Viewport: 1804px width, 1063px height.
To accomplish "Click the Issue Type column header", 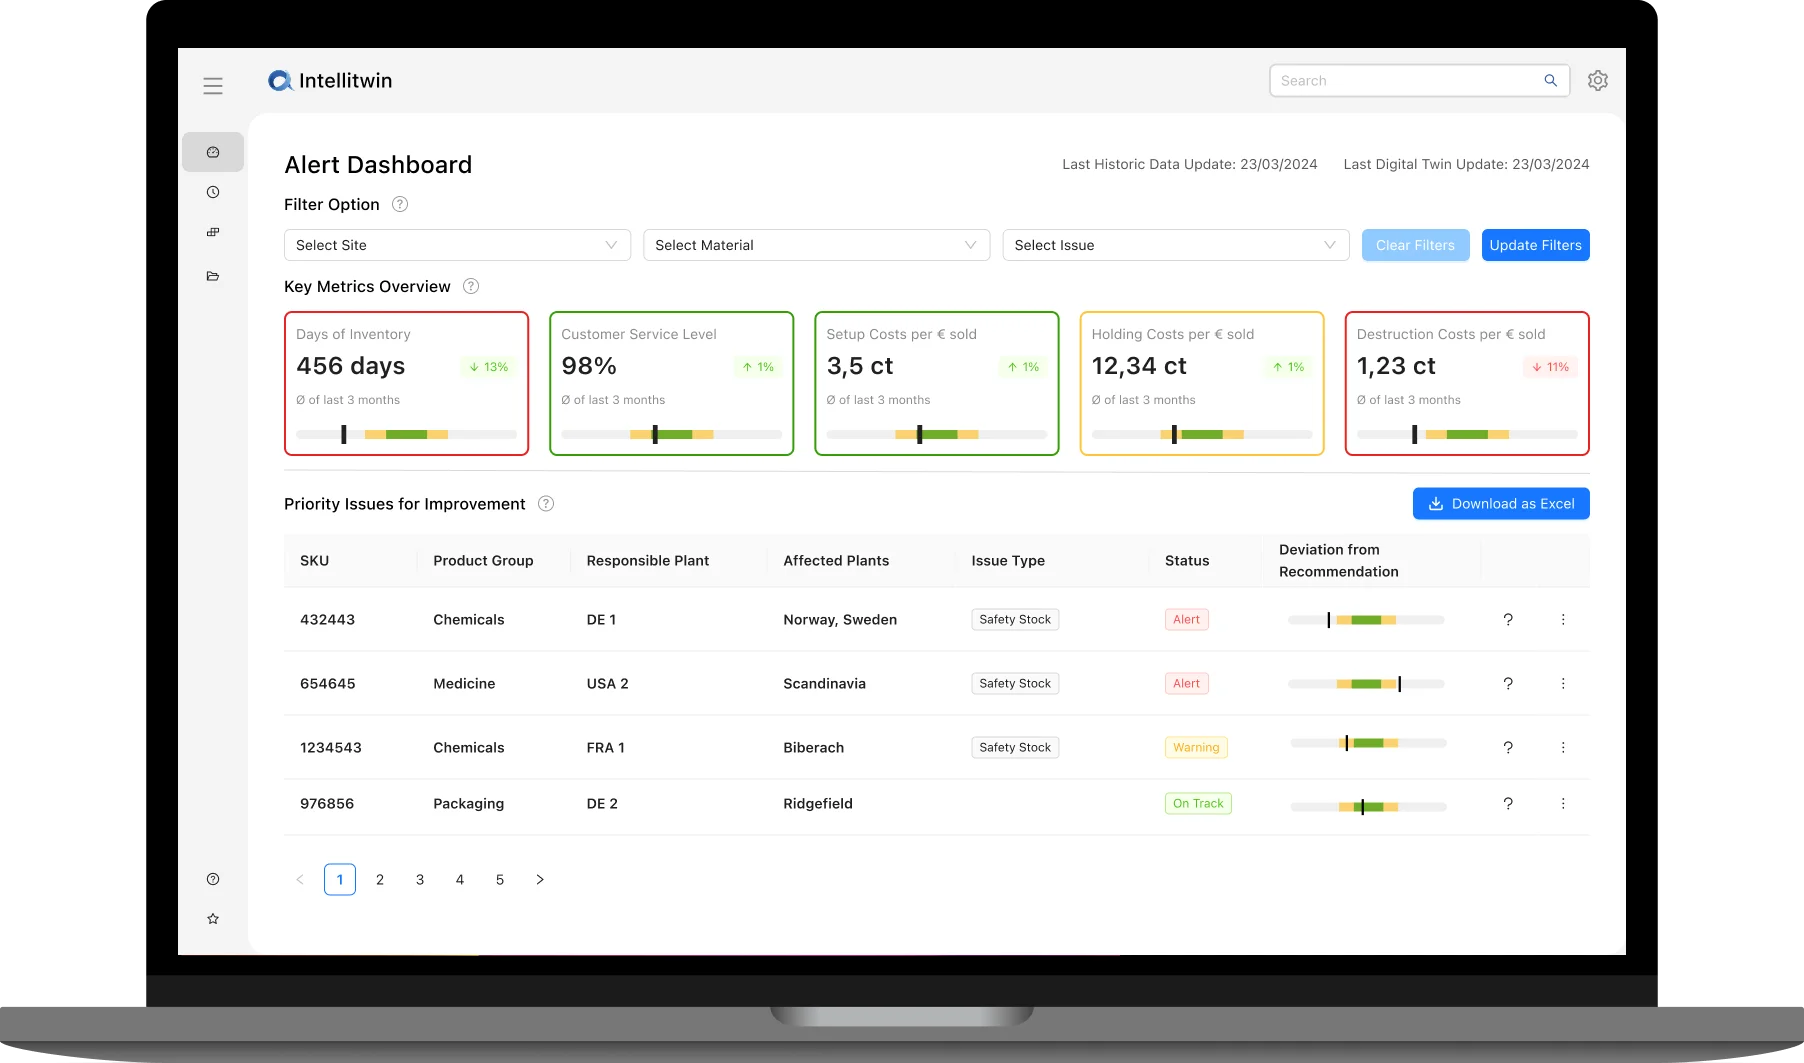I will point(1008,561).
